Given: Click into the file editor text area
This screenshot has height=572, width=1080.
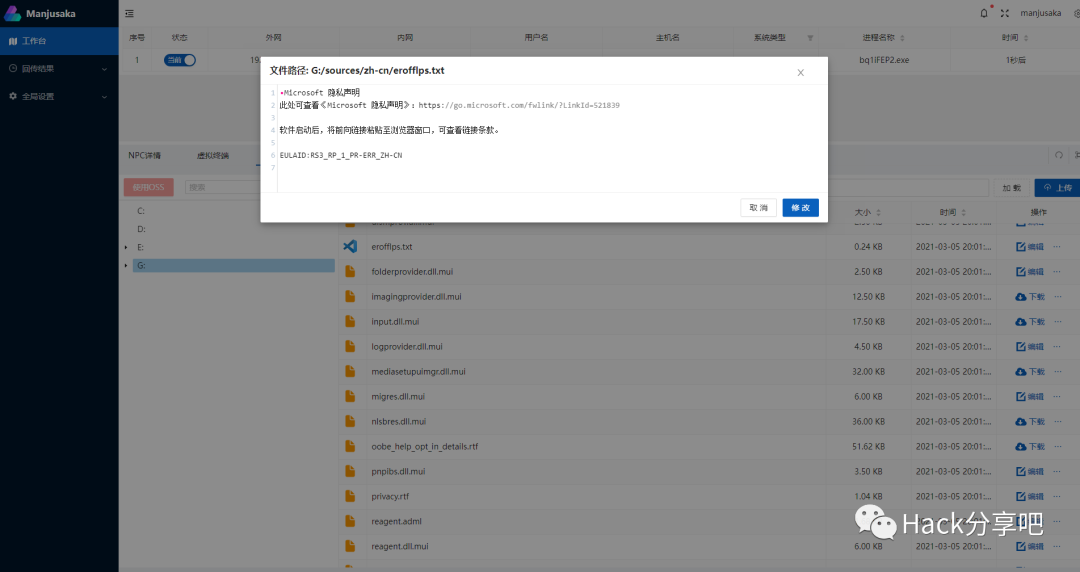Looking at the screenshot, I should pos(551,138).
